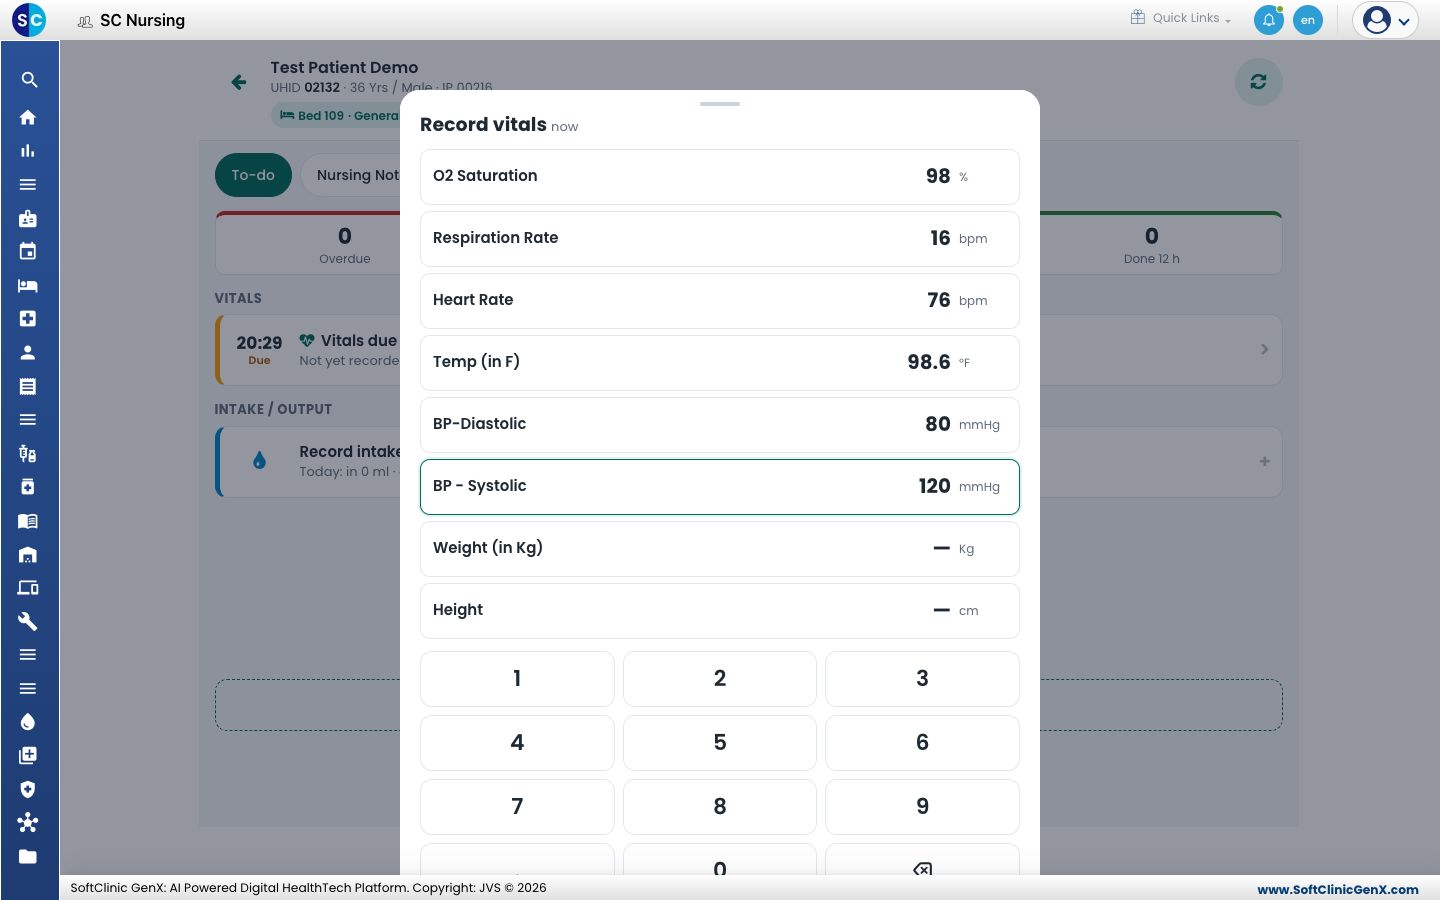Open the open-book icon in sidebar
The width and height of the screenshot is (1440, 900).
click(28, 521)
